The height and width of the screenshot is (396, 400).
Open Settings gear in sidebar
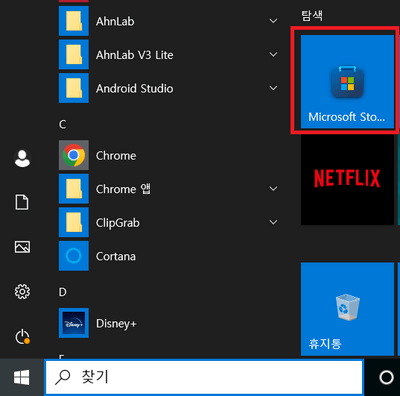[22, 292]
